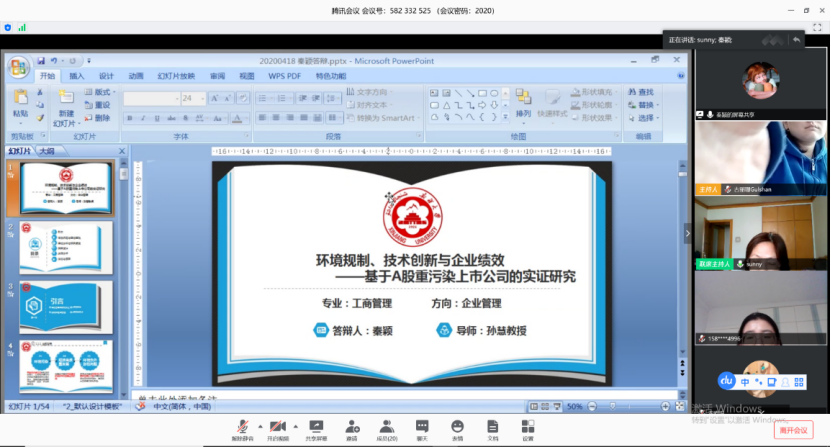Image resolution: width=831 pixels, height=448 pixels.
Task: Select slide 2 thumbnail in slide panel
Action: click(x=66, y=248)
